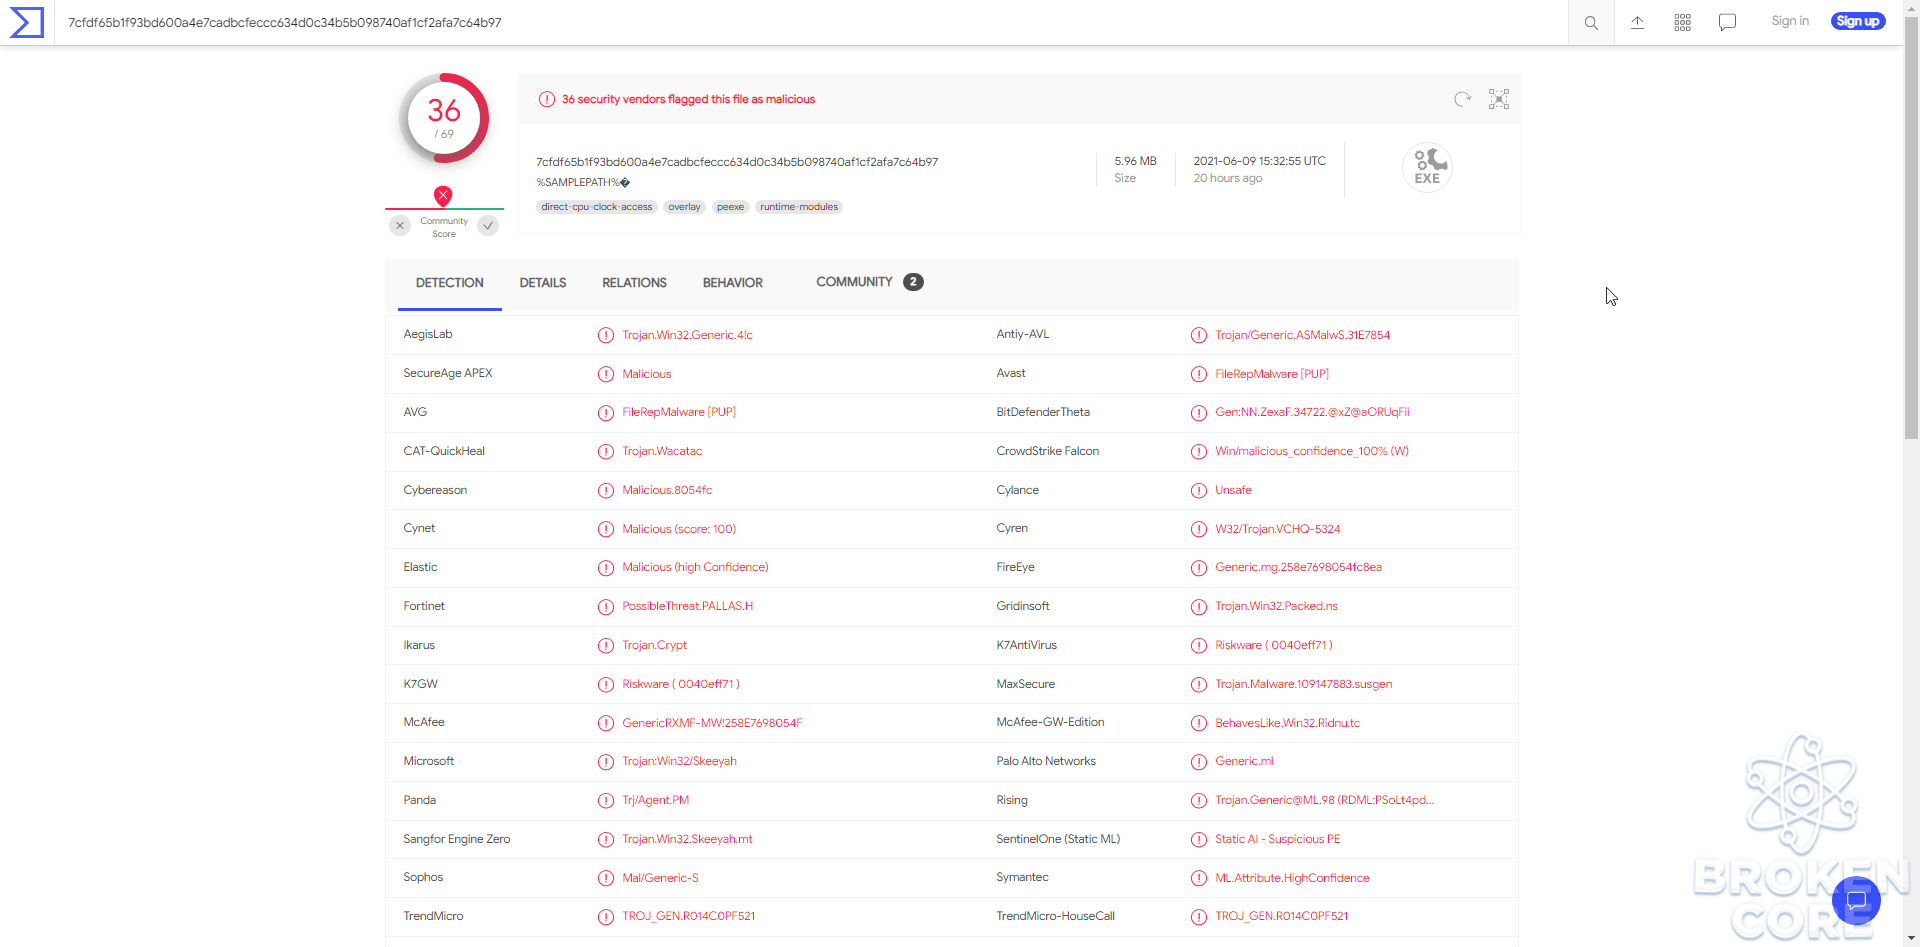Open the RELATIONS tab
Image resolution: width=1920 pixels, height=947 pixels.
click(634, 283)
